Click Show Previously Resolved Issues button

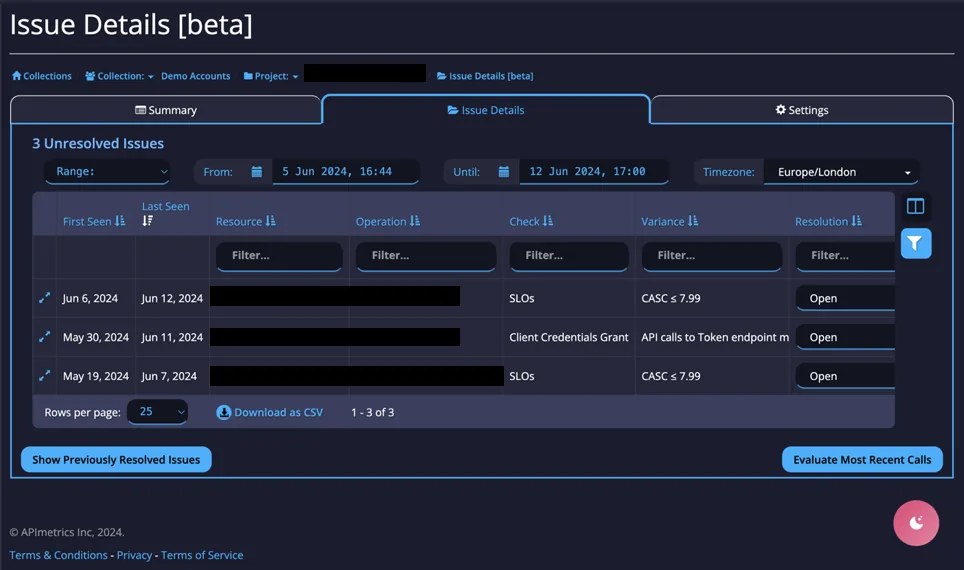116,459
